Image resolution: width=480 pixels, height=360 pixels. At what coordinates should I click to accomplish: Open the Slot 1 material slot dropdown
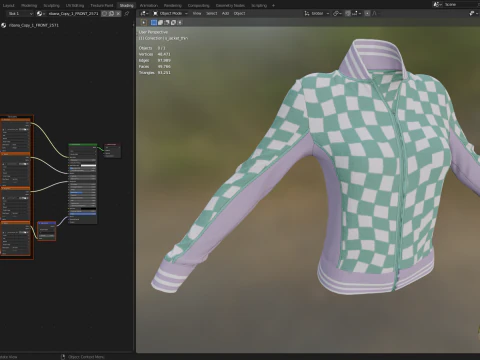[20, 14]
